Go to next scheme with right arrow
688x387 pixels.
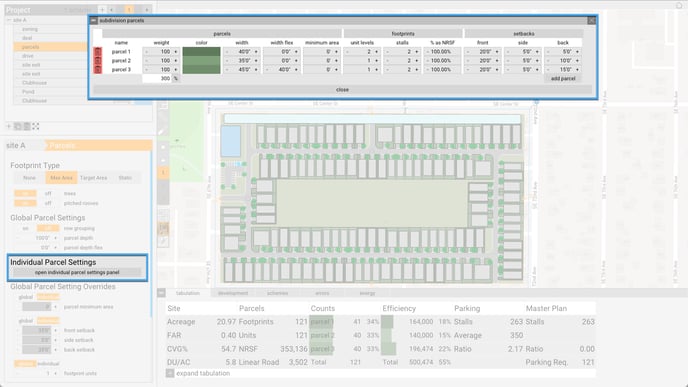(147, 10)
